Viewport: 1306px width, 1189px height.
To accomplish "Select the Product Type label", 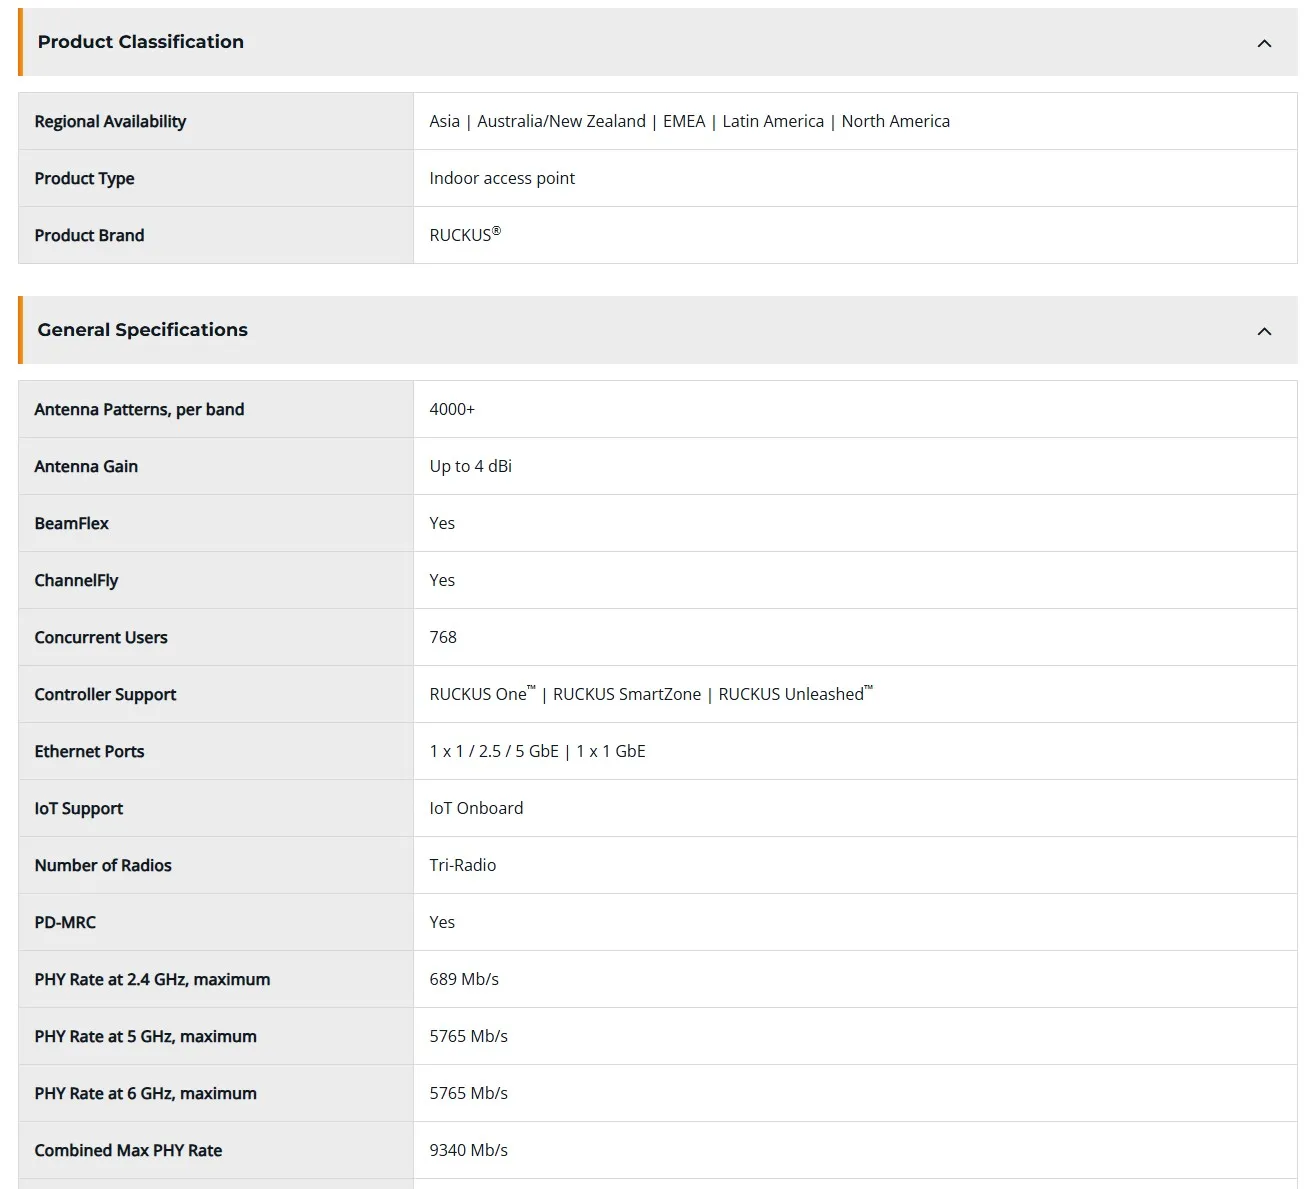I will tap(84, 179).
